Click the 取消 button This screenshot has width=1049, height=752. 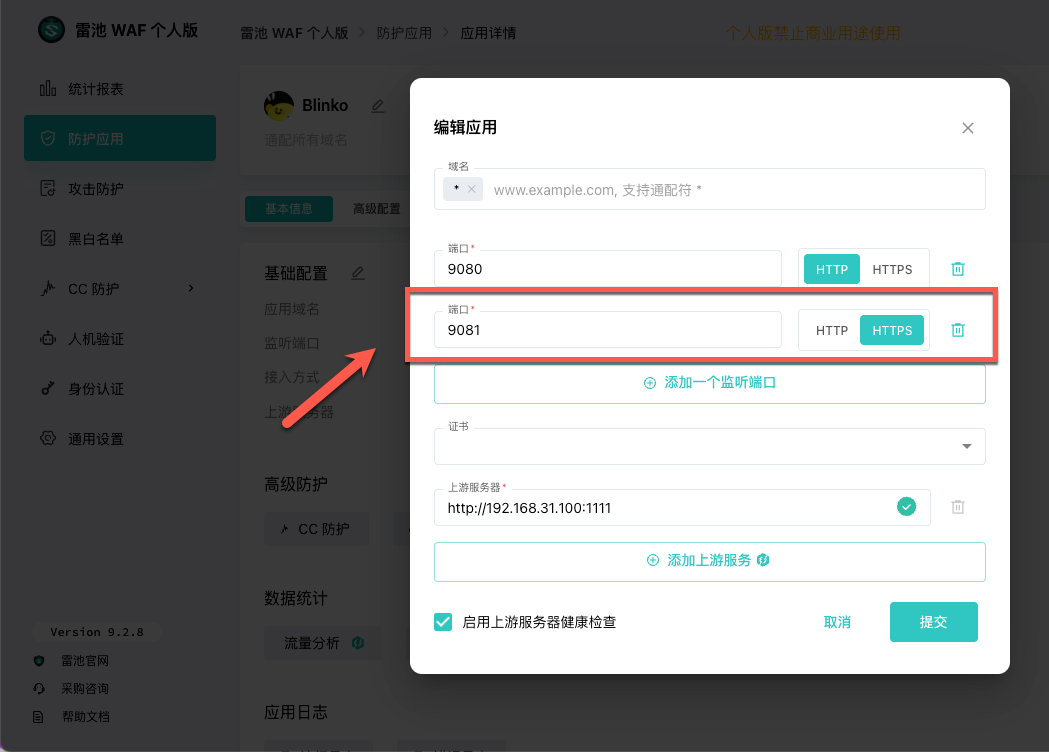point(837,622)
